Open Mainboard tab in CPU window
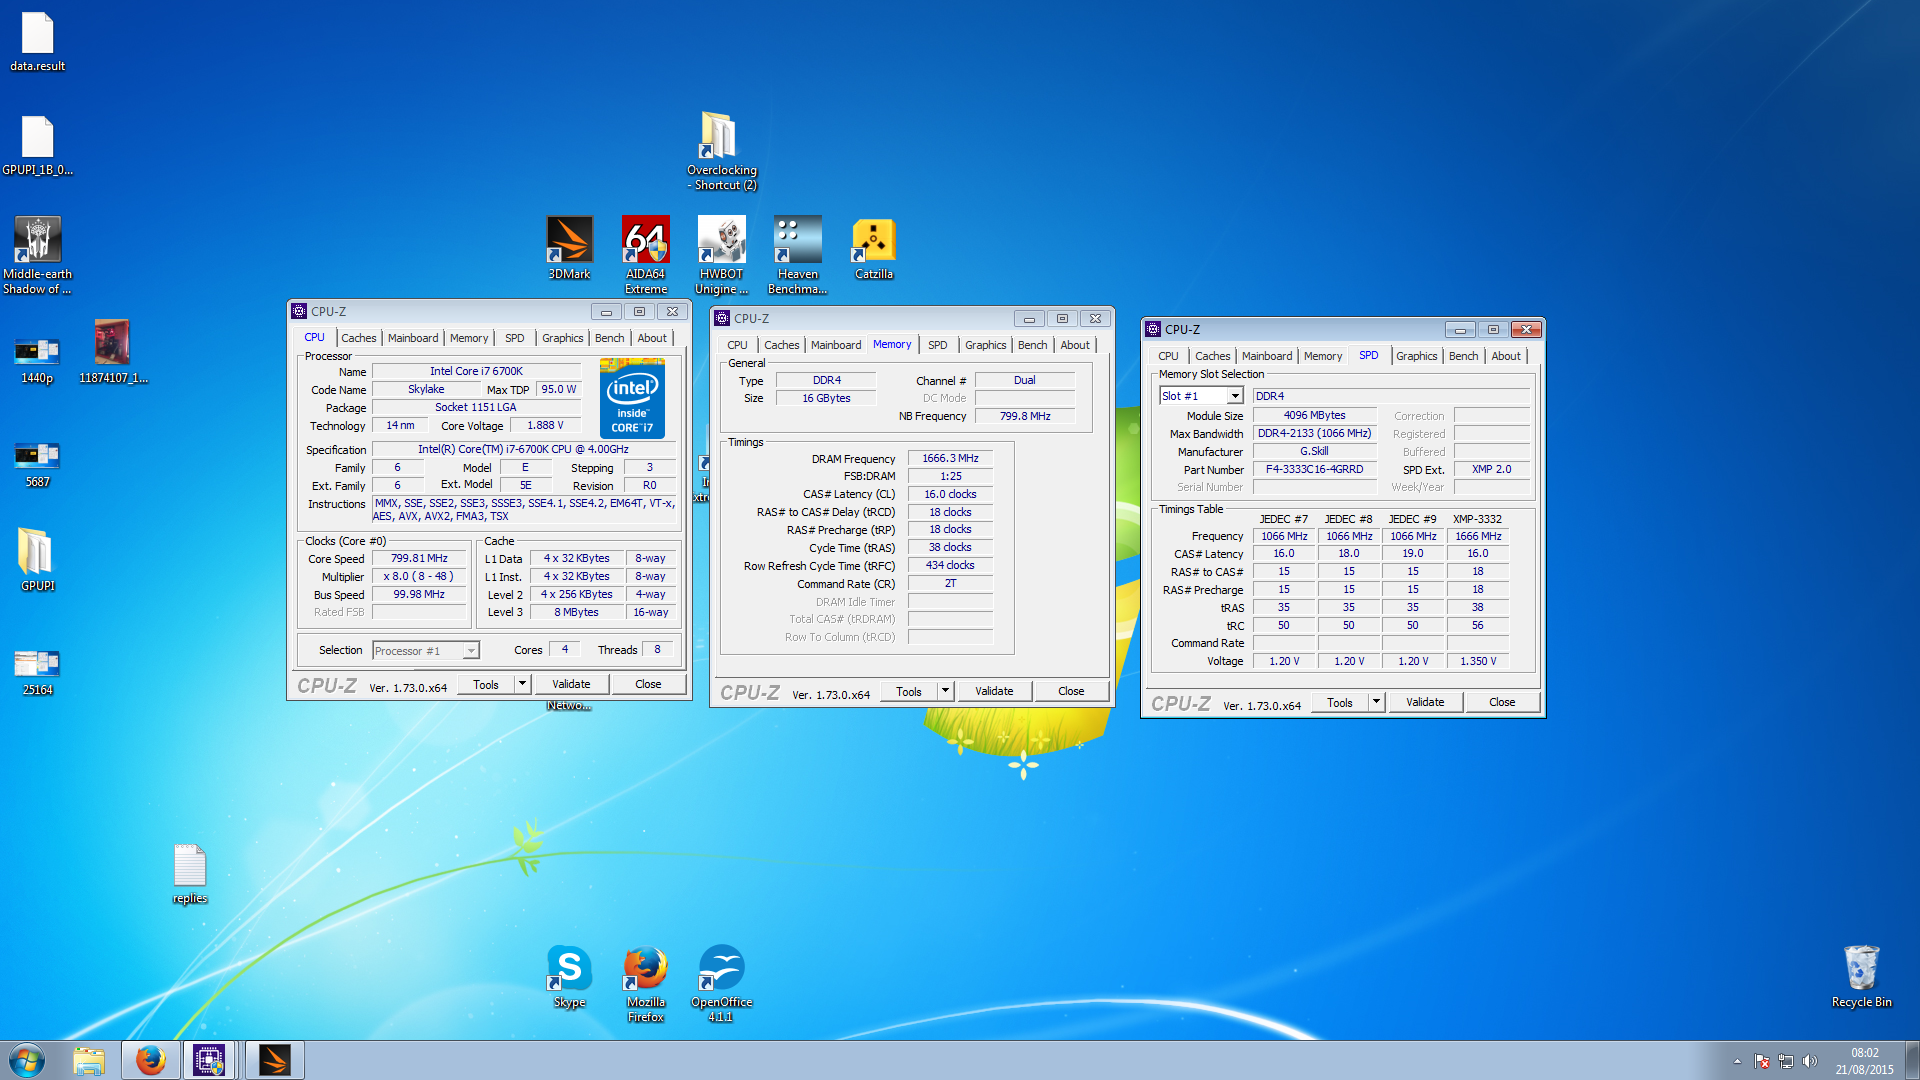Screen dimensions: 1920x1080 click(413, 338)
